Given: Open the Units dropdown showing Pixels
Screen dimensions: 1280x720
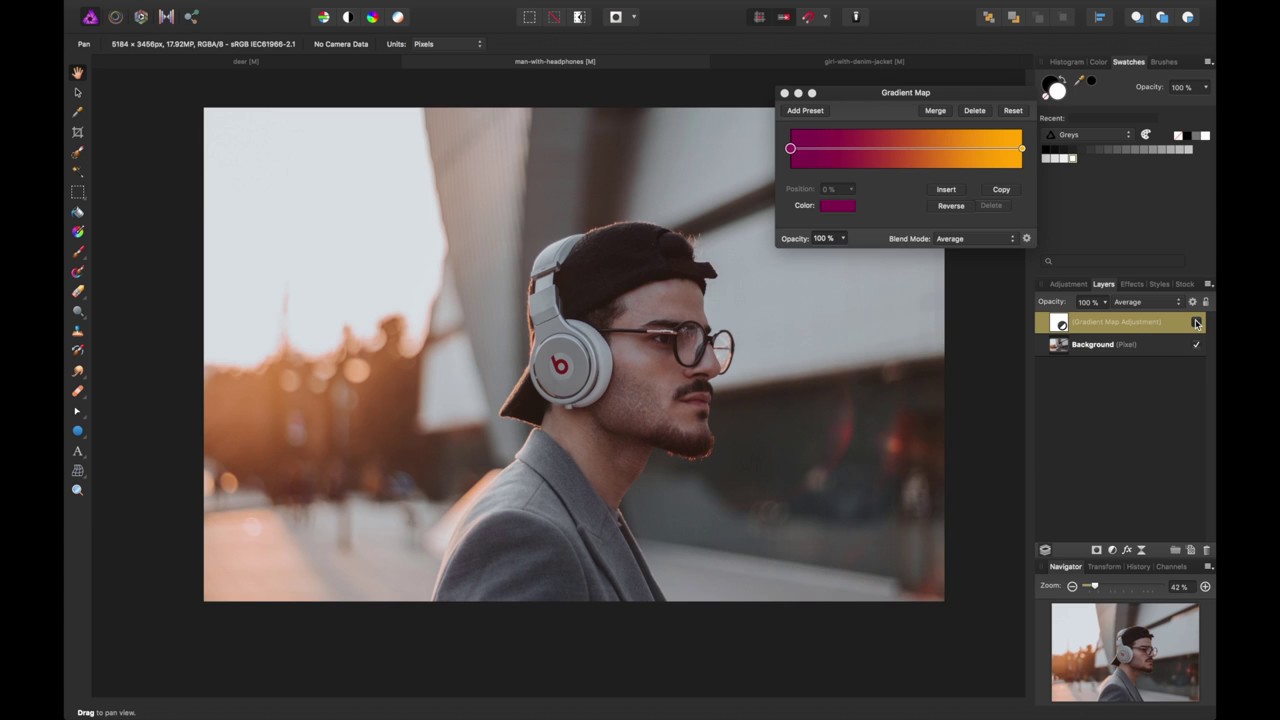Looking at the screenshot, I should (447, 44).
